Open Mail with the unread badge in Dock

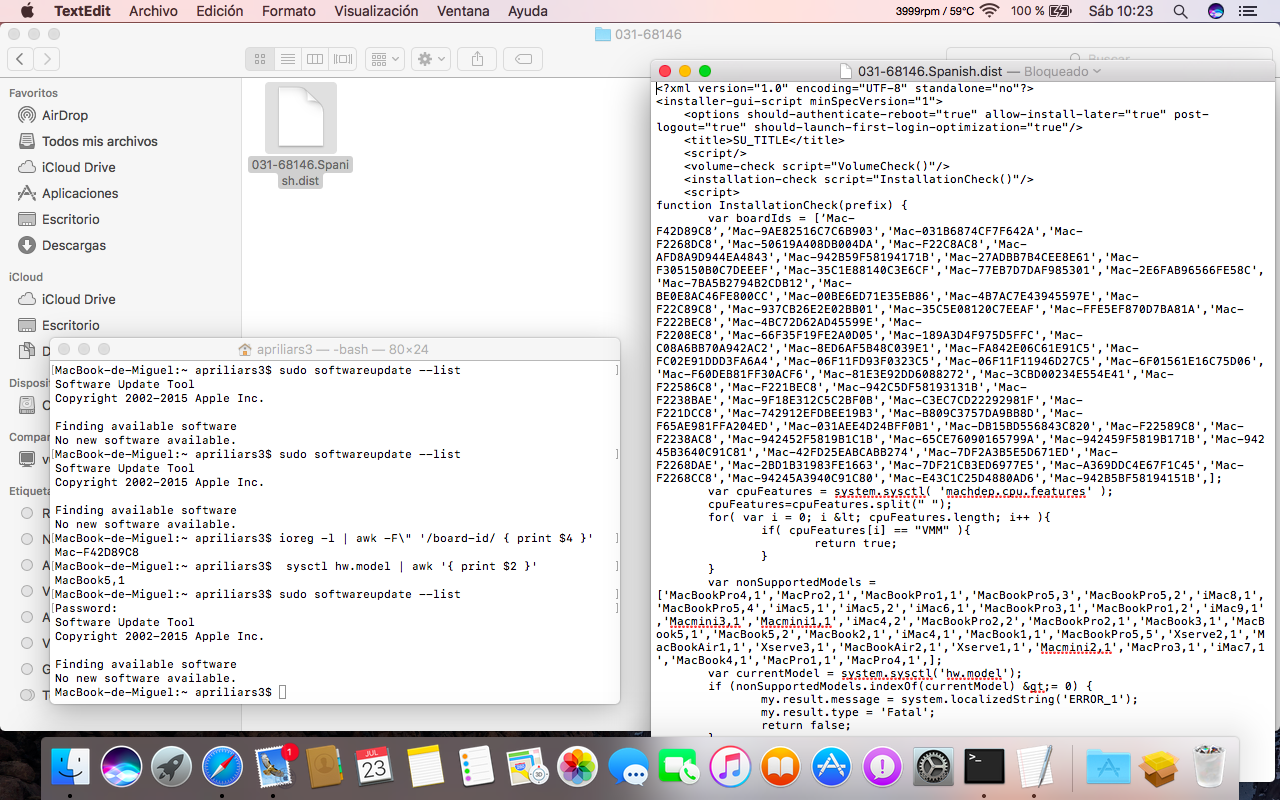pos(273,767)
